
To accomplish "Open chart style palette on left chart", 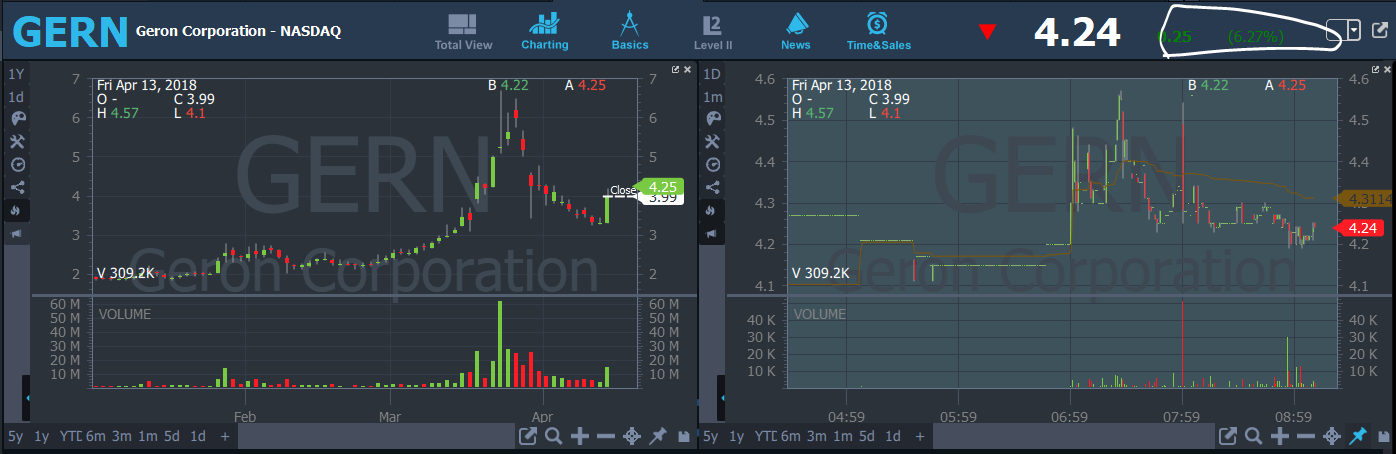I will 17,119.
